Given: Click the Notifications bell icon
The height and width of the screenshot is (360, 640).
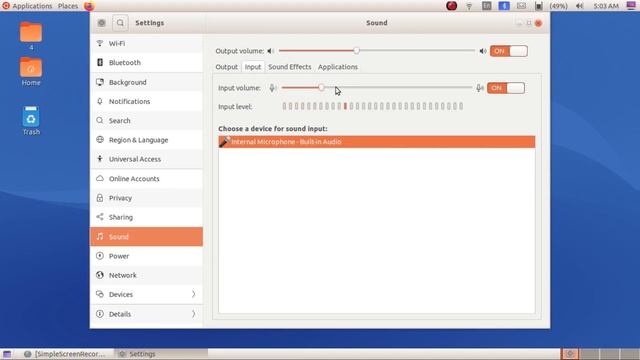Looking at the screenshot, I should 100,101.
